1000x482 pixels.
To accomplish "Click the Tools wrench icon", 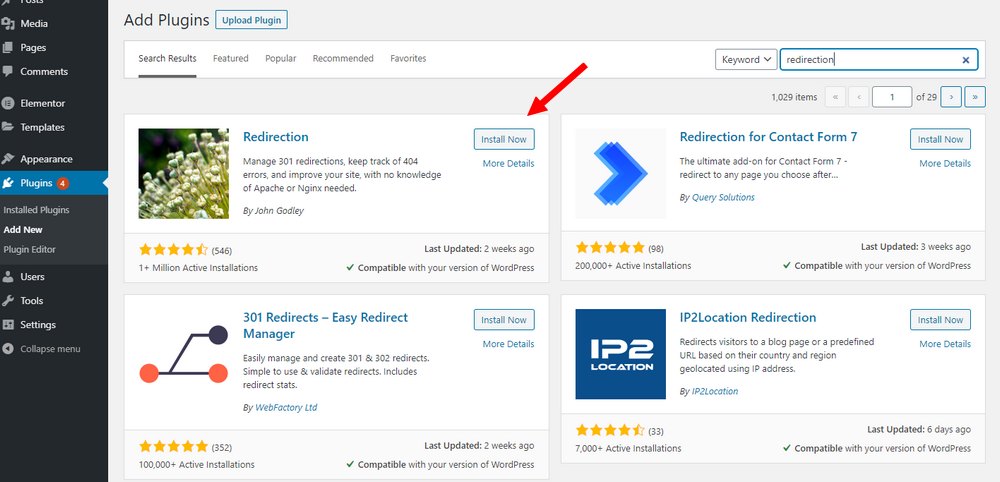I will pyautogui.click(x=8, y=301).
